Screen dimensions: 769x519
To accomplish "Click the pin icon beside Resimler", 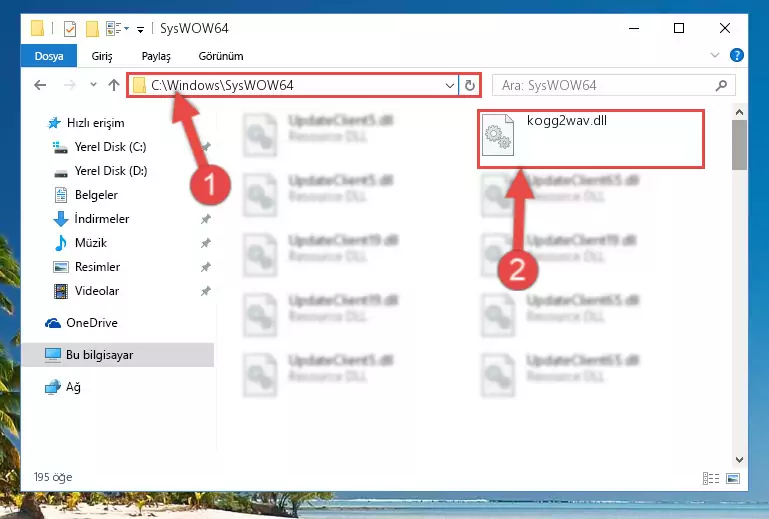I will point(205,267).
